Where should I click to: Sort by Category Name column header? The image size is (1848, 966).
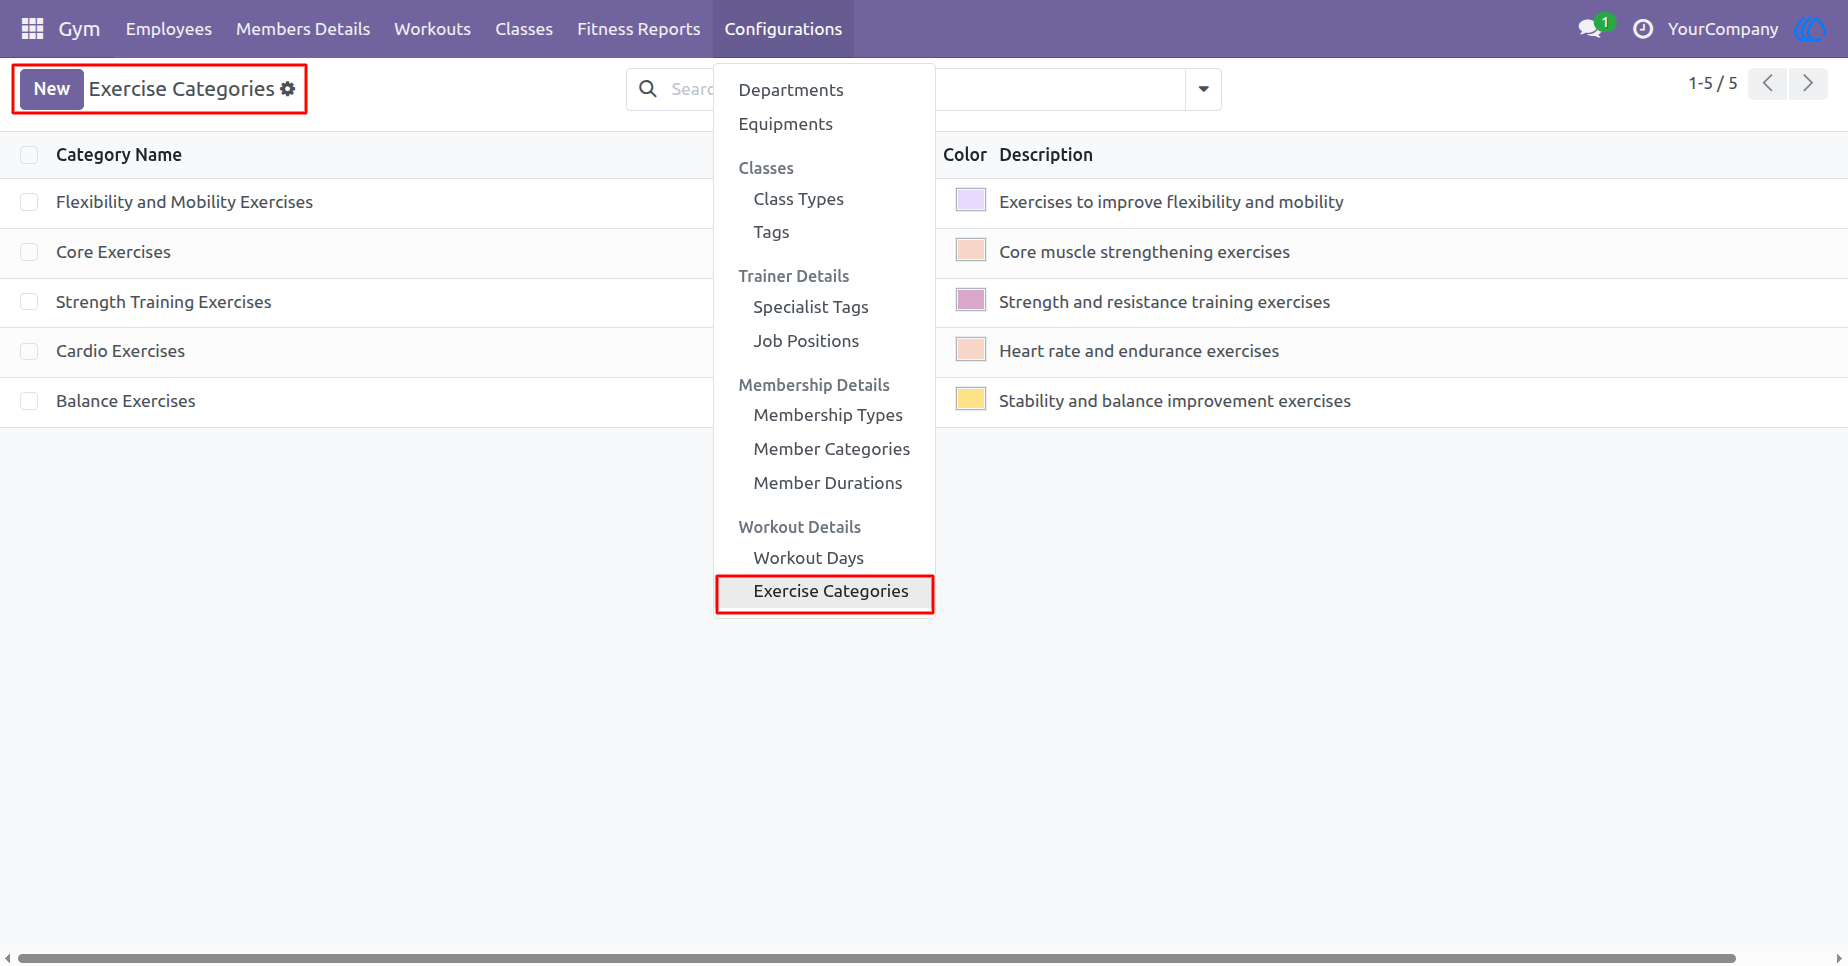[119, 155]
